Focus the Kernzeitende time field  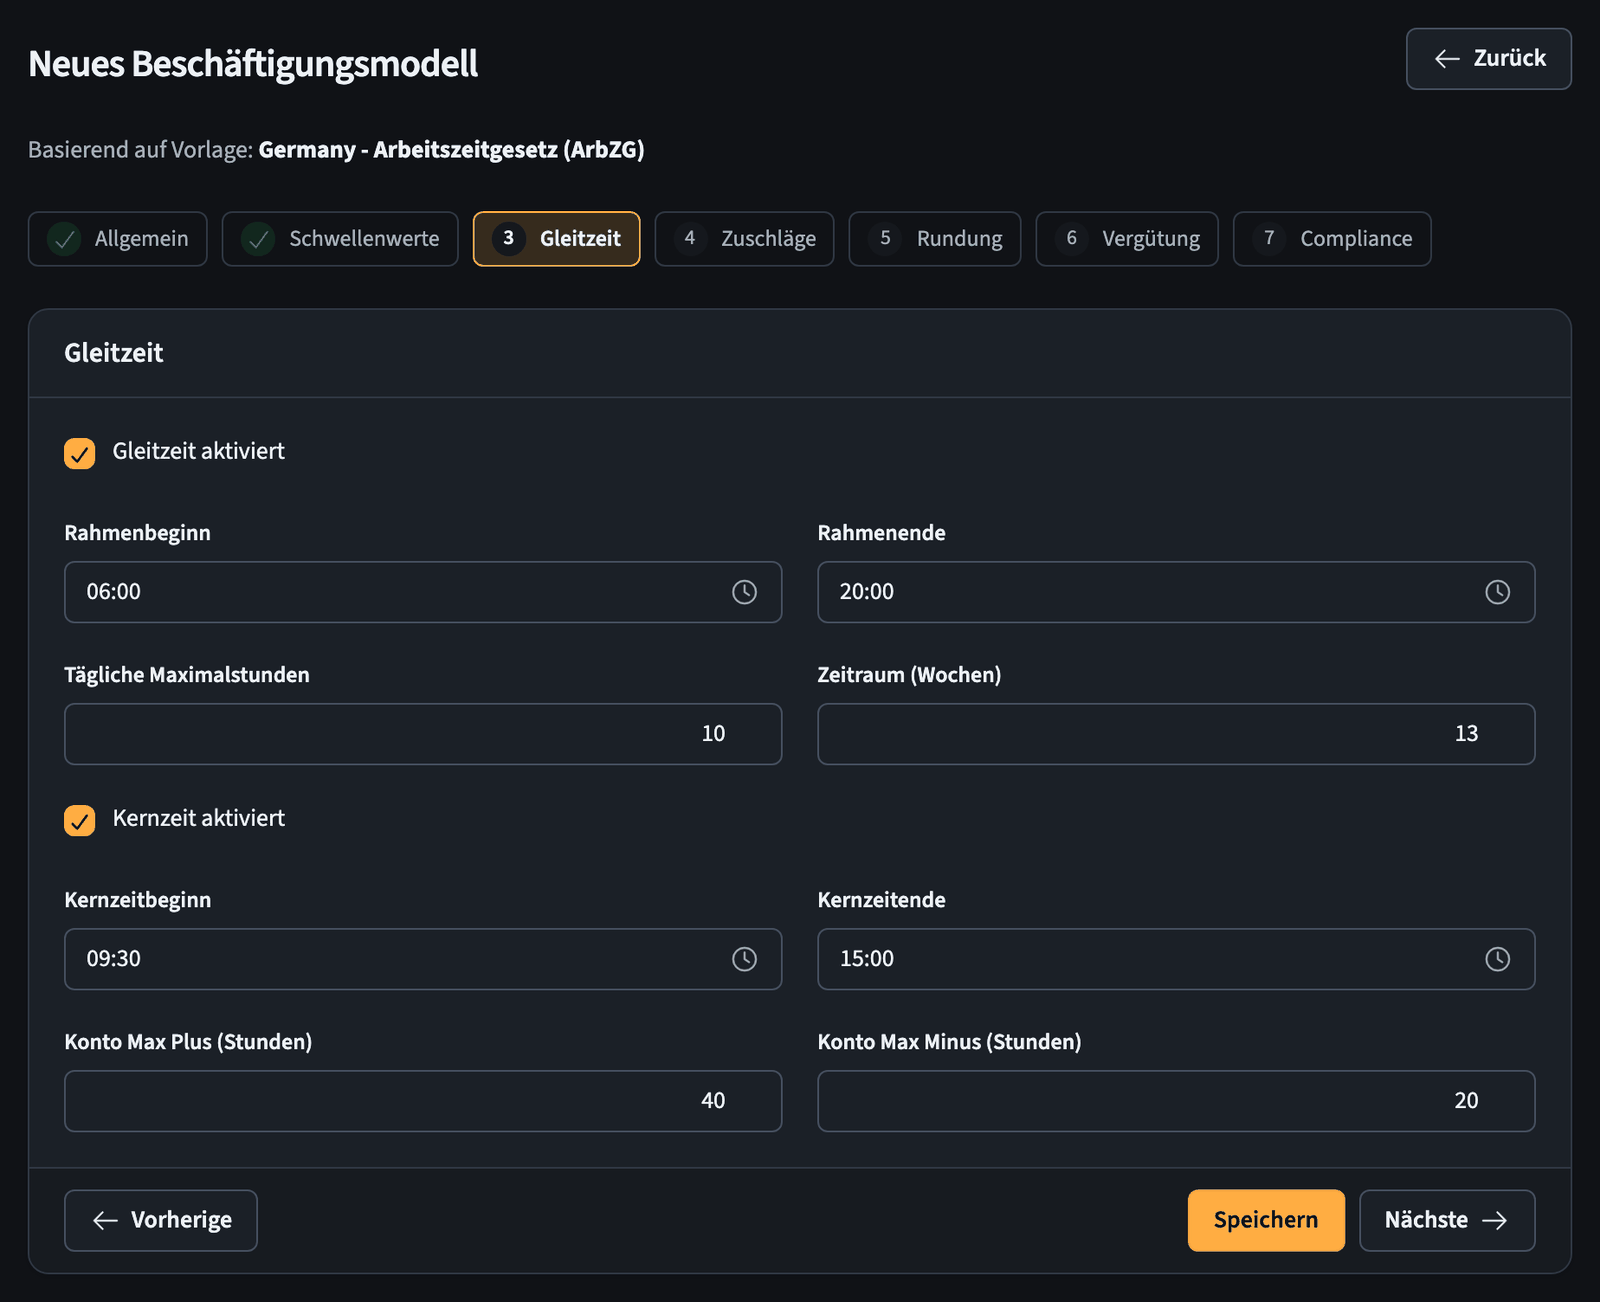tap(1176, 959)
